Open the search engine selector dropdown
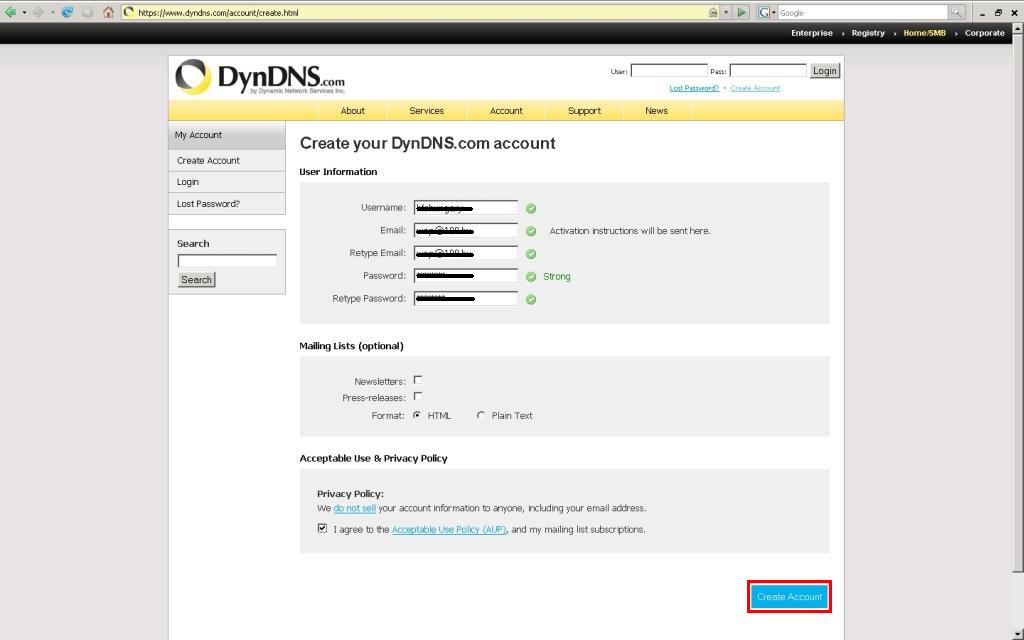 click(x=774, y=12)
